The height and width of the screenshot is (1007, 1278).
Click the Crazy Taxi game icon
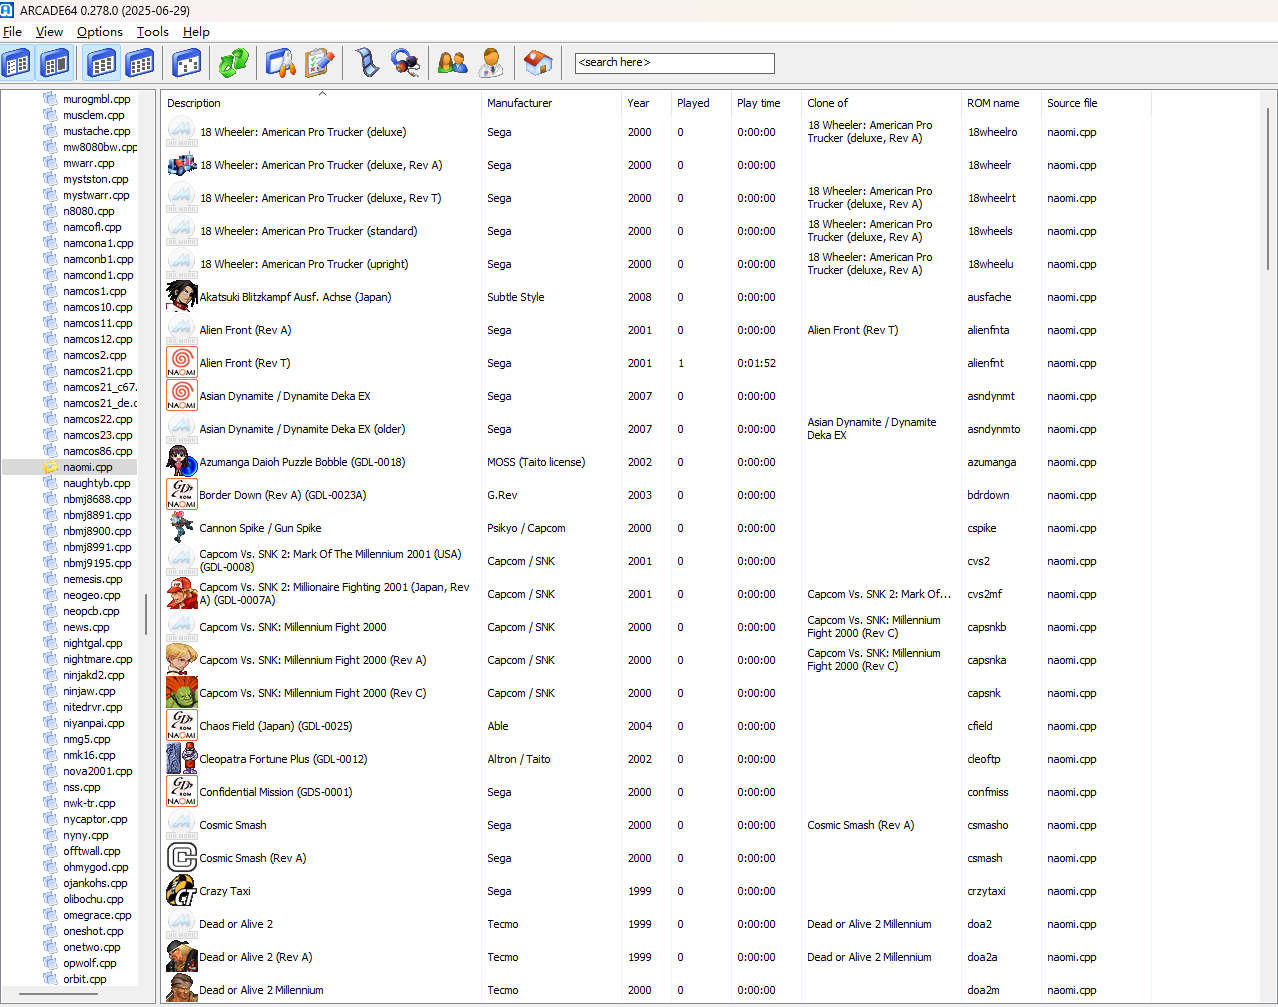(x=181, y=891)
